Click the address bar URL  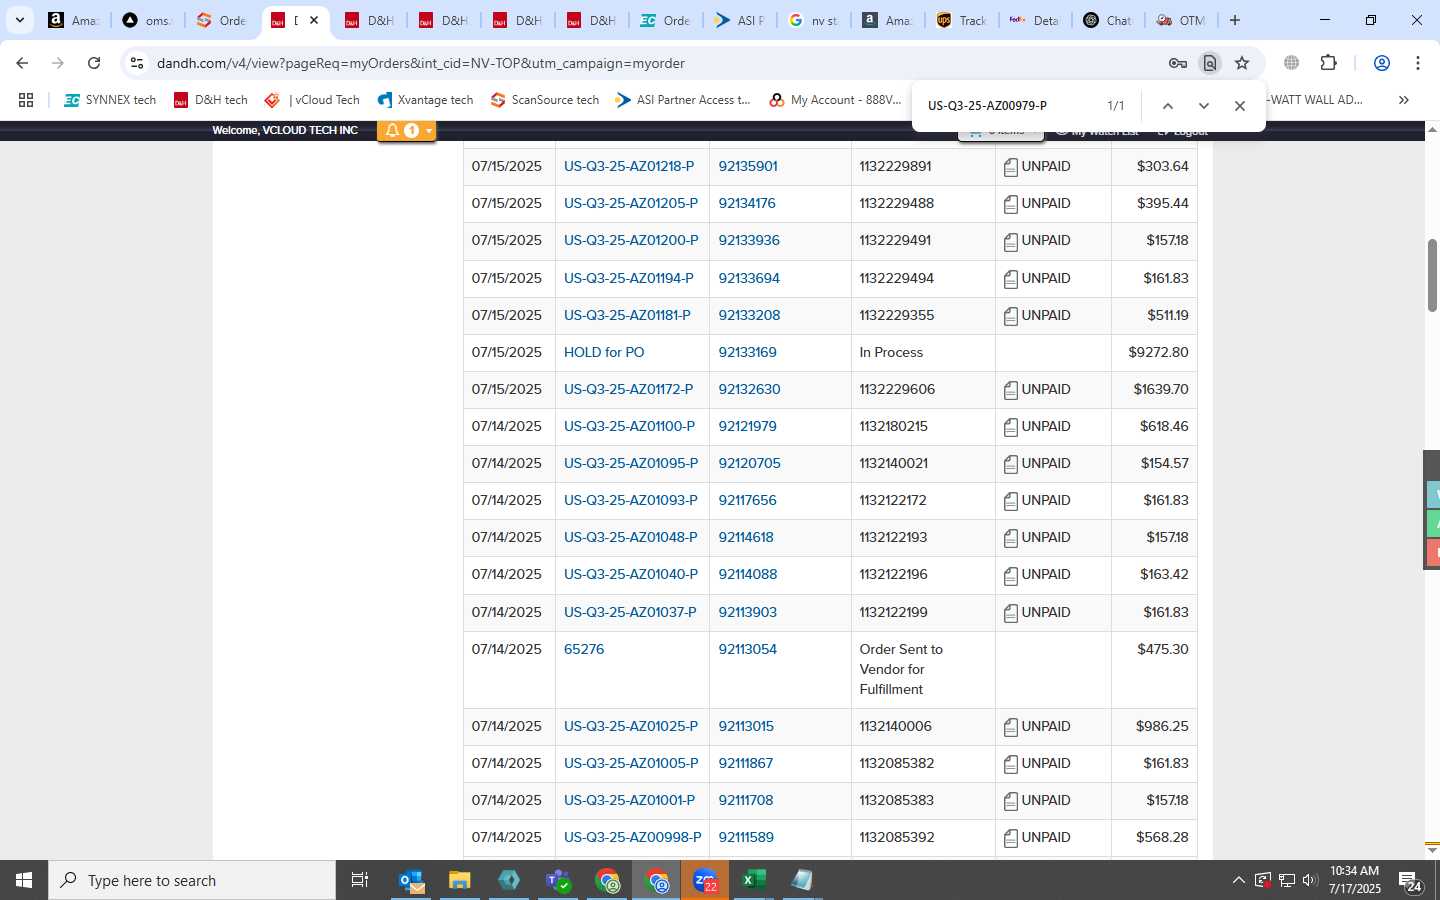point(421,63)
